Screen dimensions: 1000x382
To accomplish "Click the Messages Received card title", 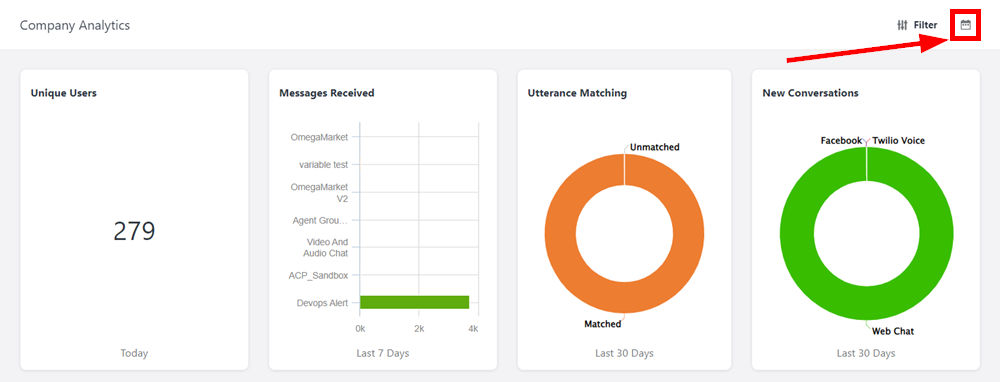I will [x=327, y=93].
